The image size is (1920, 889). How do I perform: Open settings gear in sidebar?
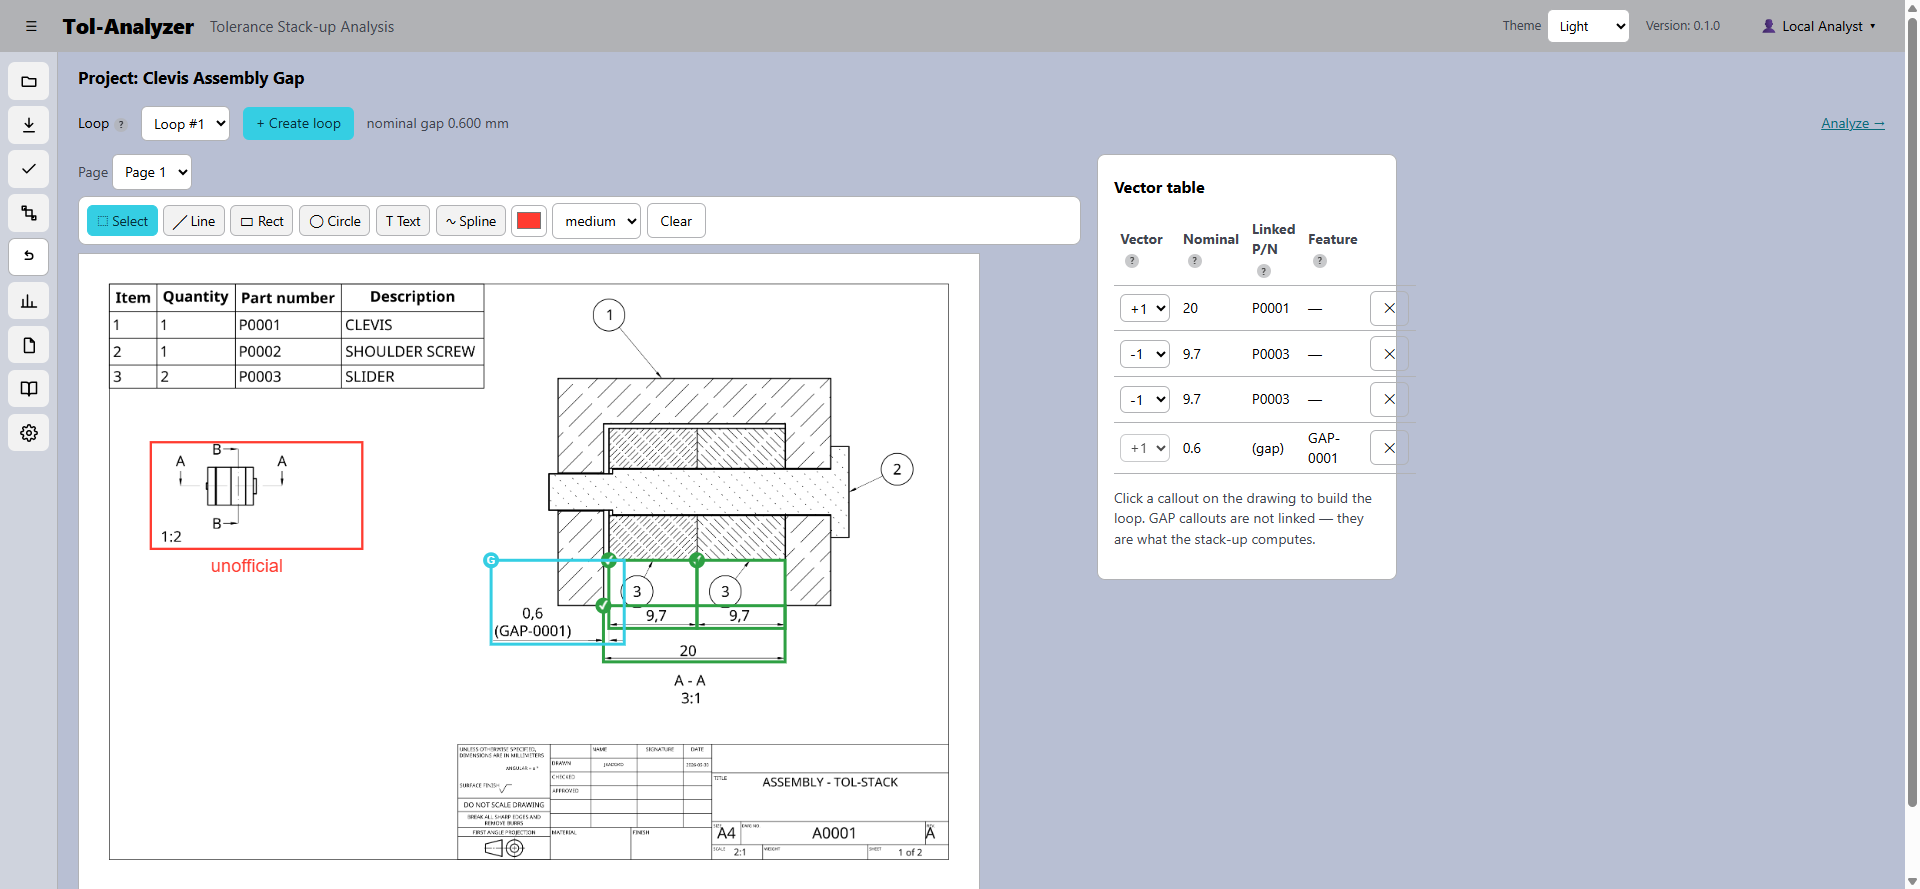point(29,433)
